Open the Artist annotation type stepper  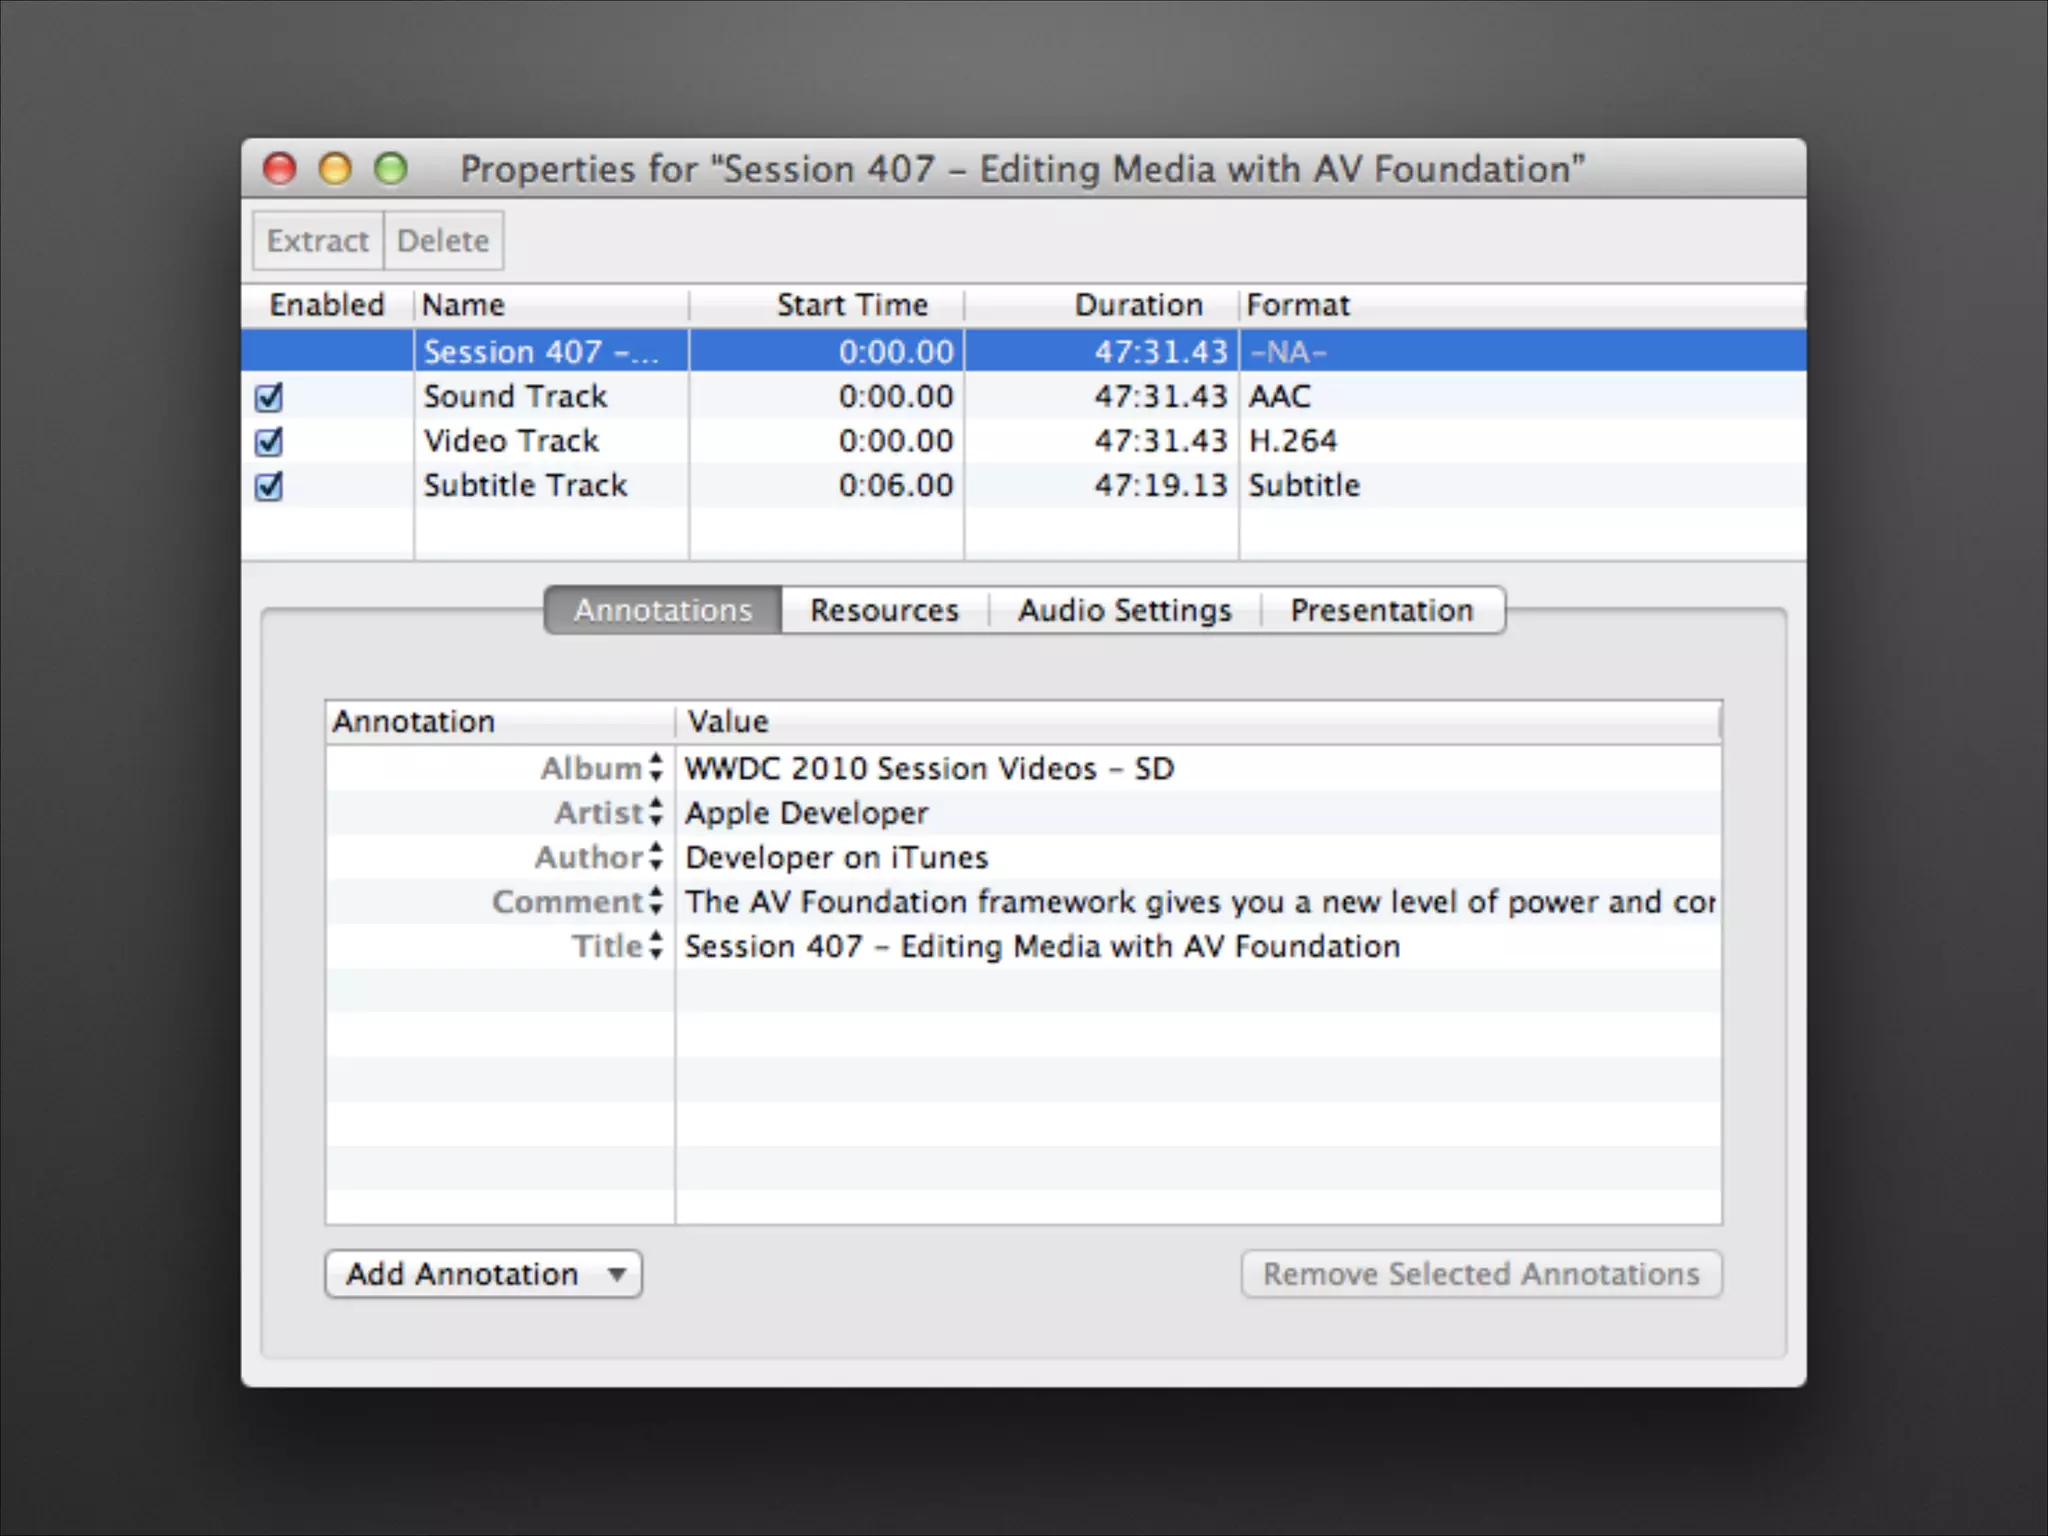[x=655, y=812]
